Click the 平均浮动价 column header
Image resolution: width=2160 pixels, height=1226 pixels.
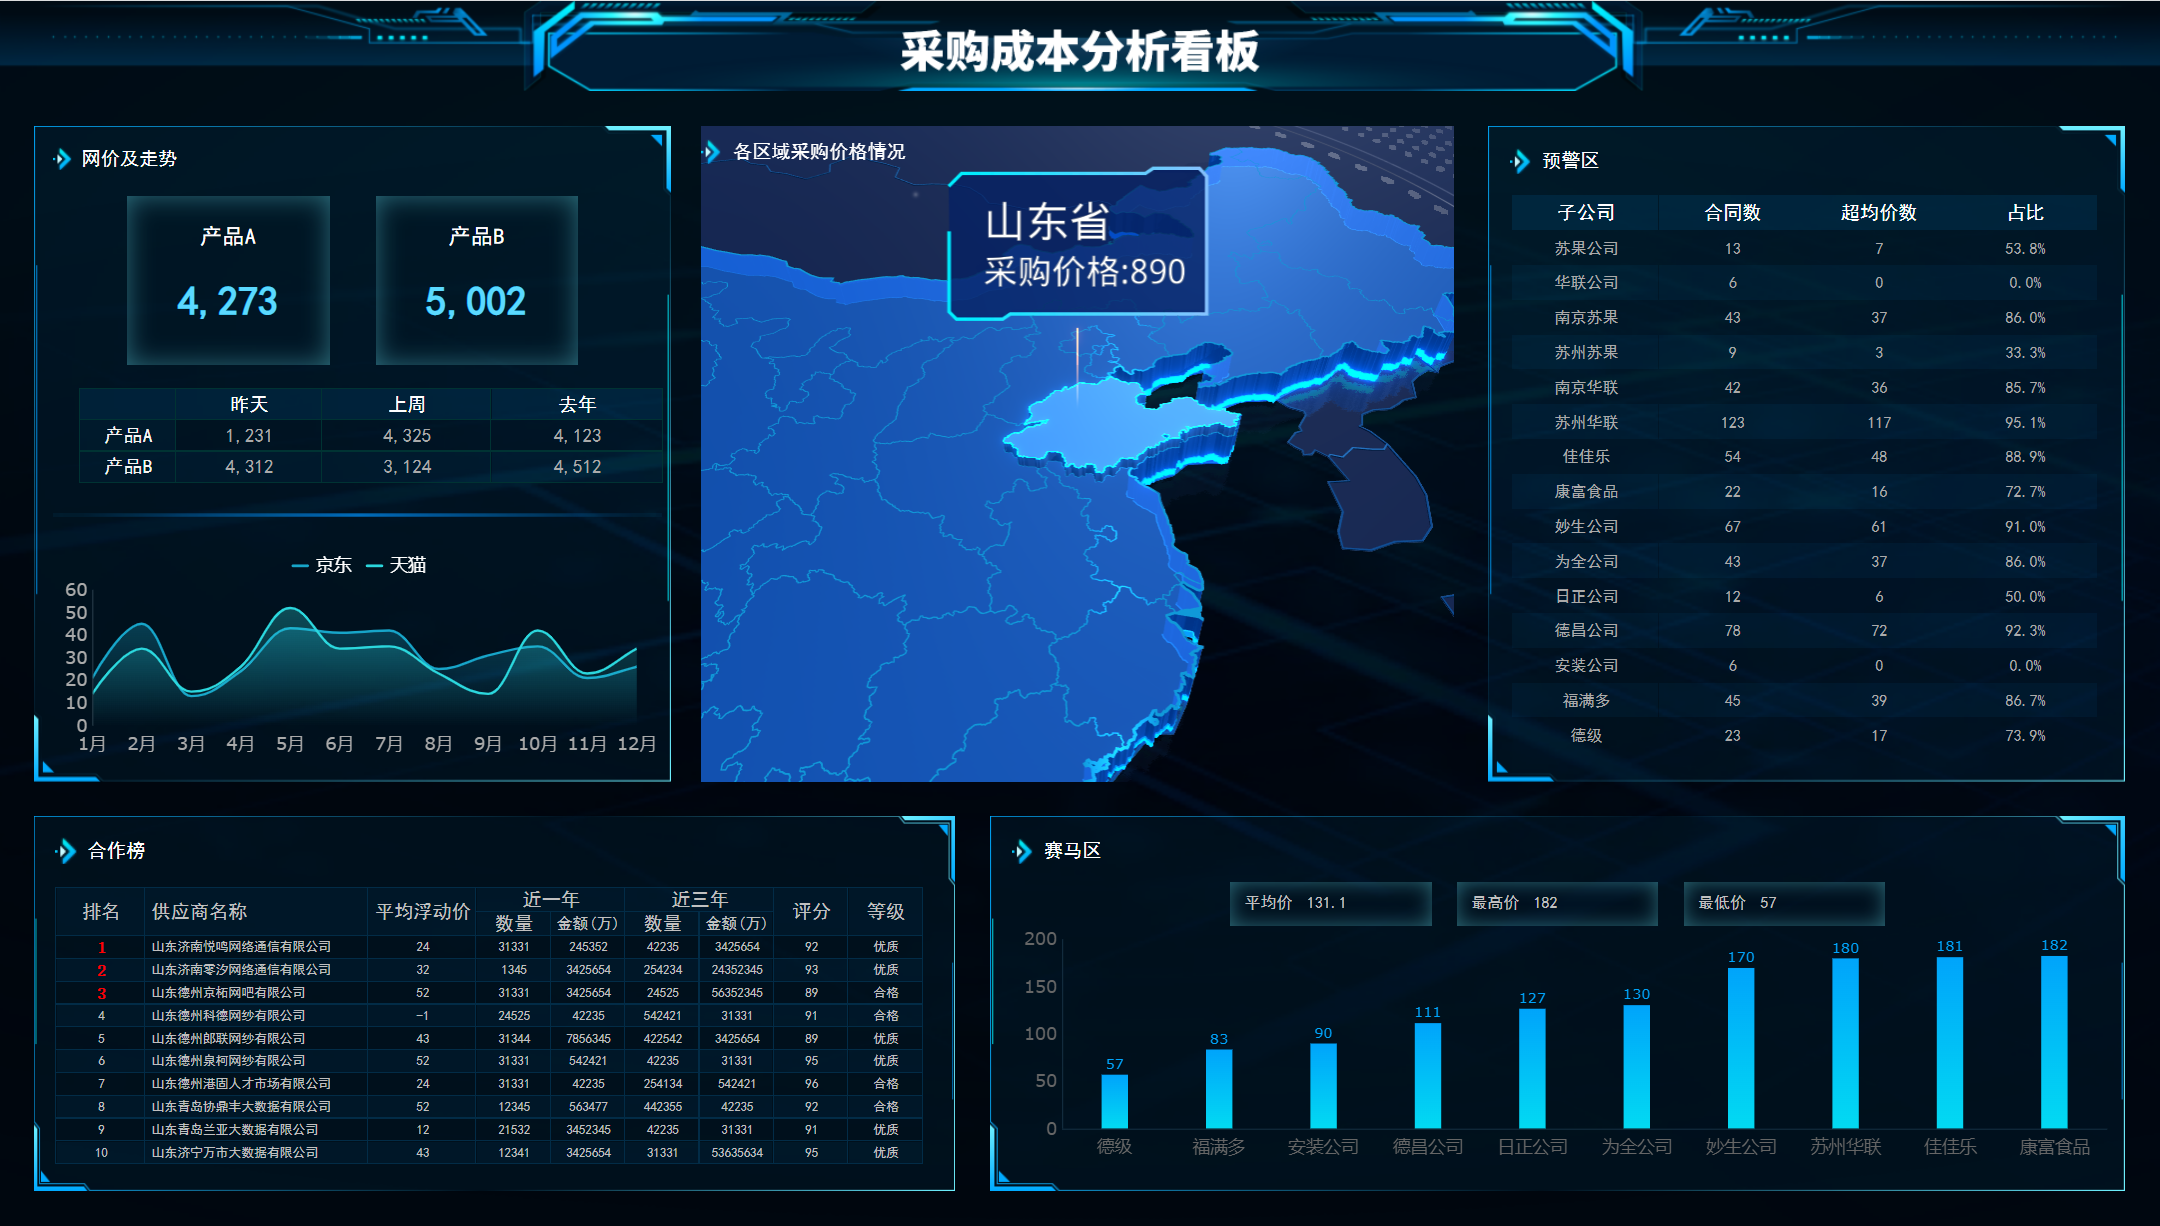[422, 911]
